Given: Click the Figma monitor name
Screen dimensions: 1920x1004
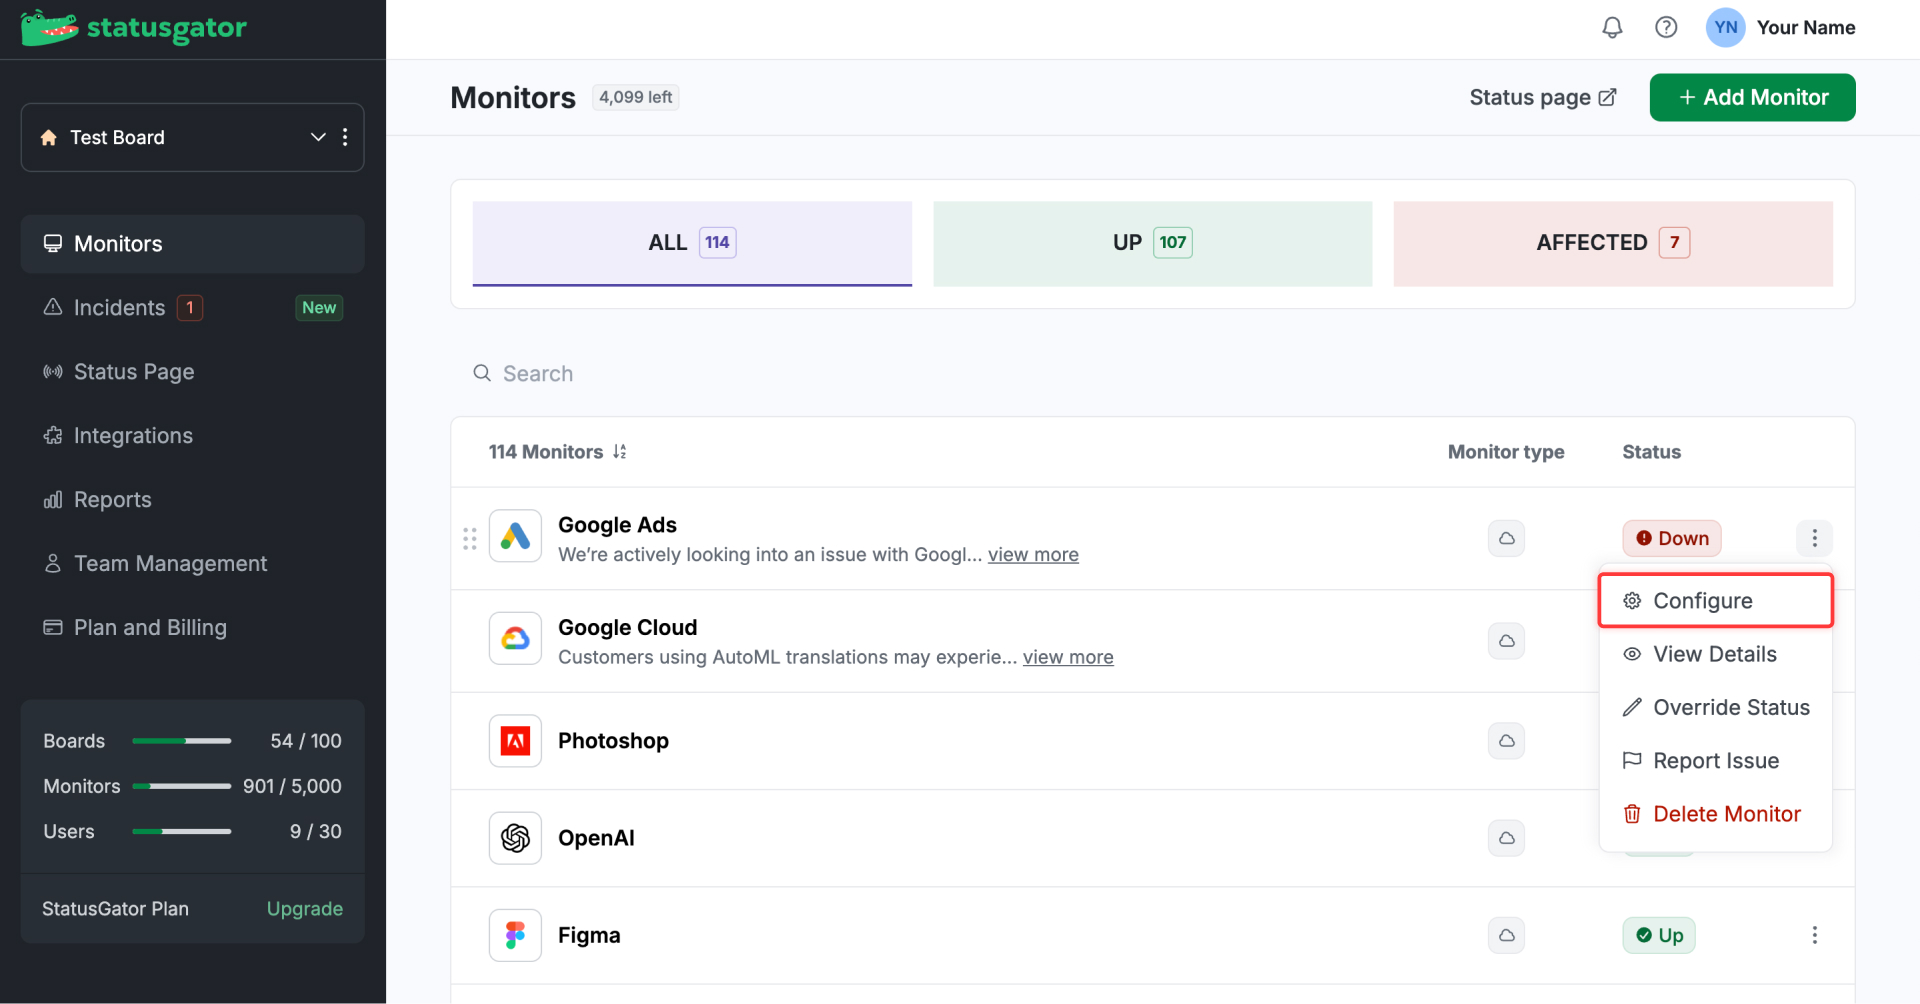Looking at the screenshot, I should 589,935.
